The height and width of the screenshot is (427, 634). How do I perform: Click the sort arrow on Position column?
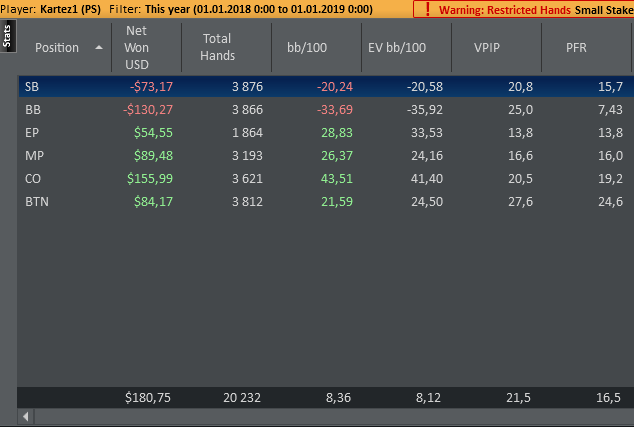pyautogui.click(x=98, y=48)
